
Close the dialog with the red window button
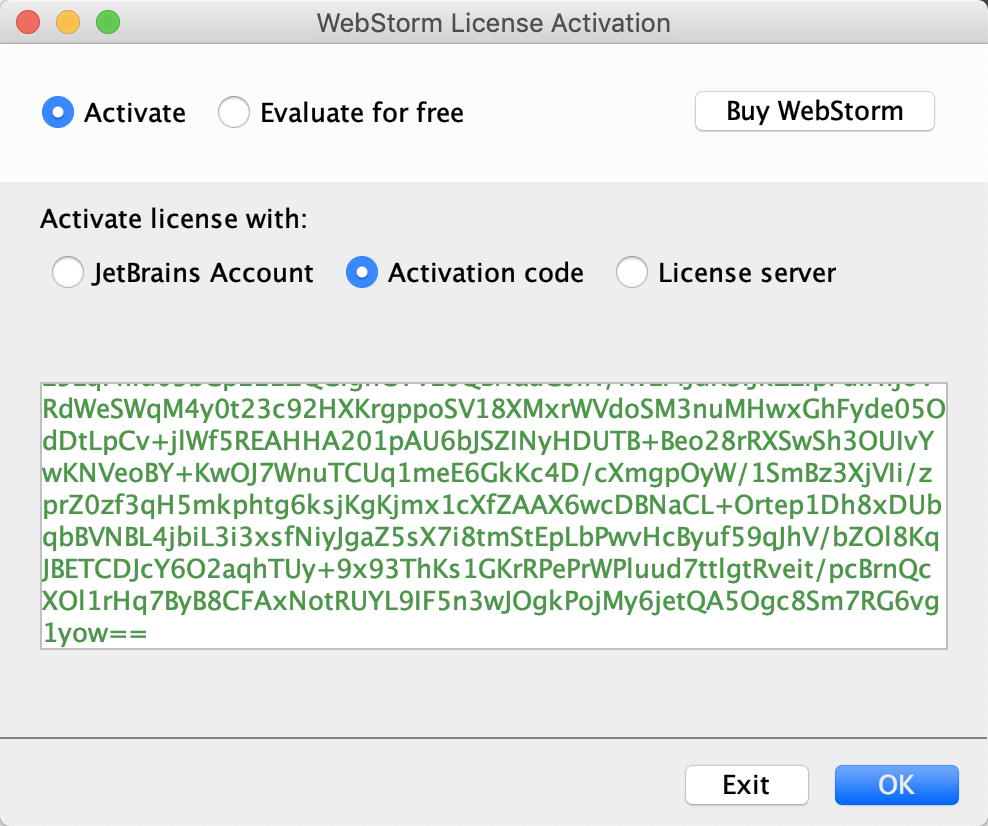28,22
